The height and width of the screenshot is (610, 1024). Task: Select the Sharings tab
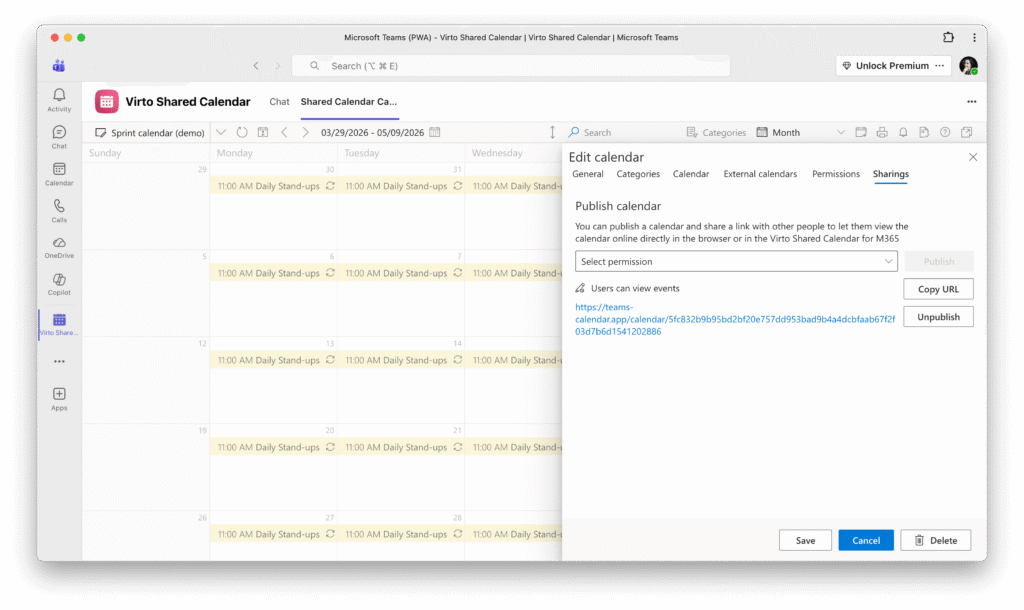tap(891, 174)
